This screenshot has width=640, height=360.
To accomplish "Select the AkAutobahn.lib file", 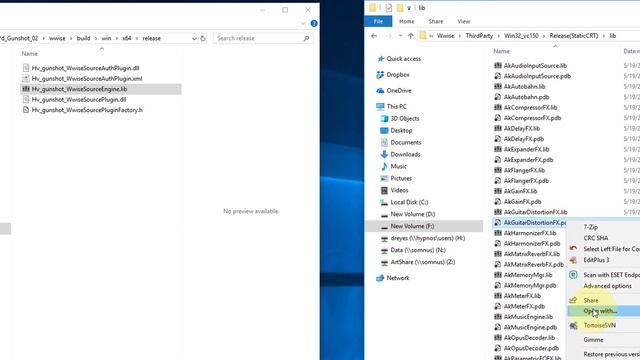I will (524, 87).
